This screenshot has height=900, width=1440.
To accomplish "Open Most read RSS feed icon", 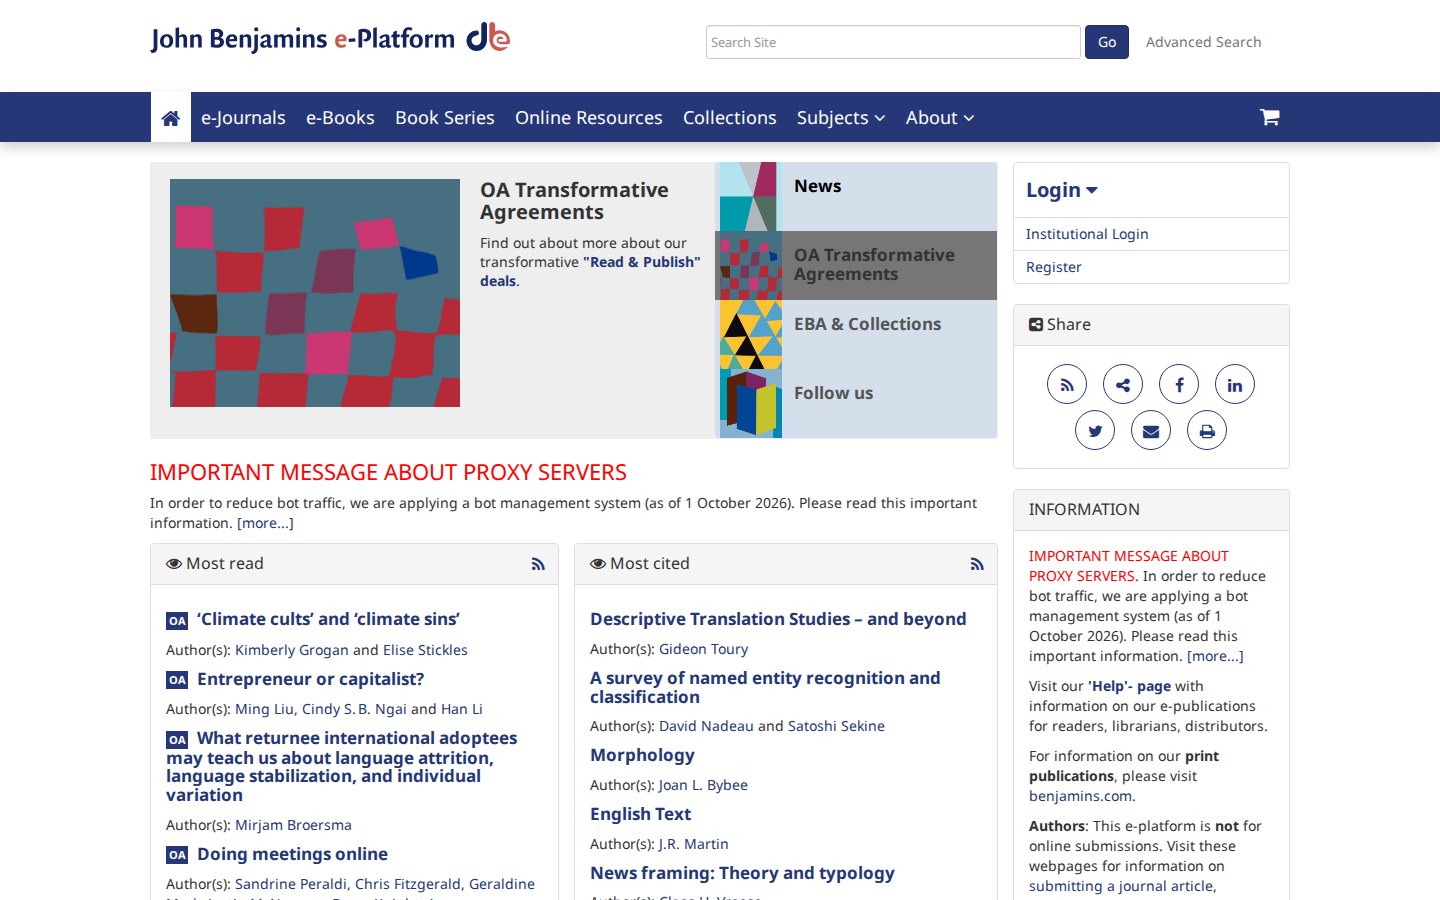I will 538,564.
